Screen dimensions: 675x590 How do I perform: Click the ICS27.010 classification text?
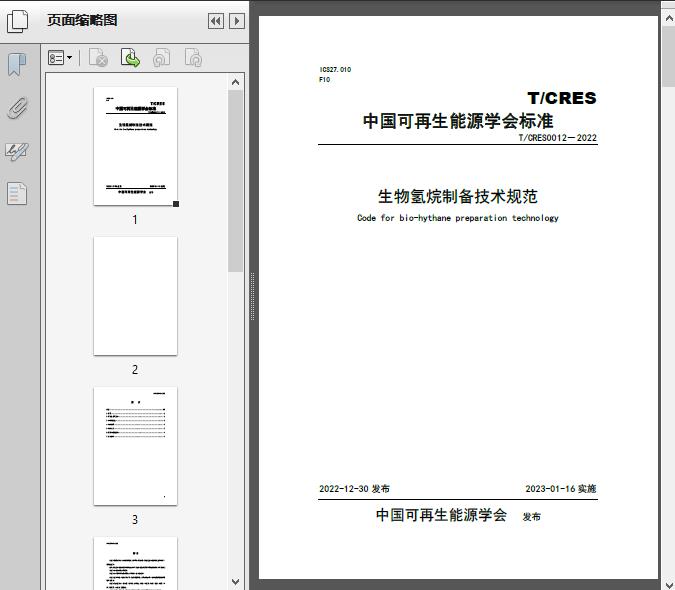click(x=335, y=69)
